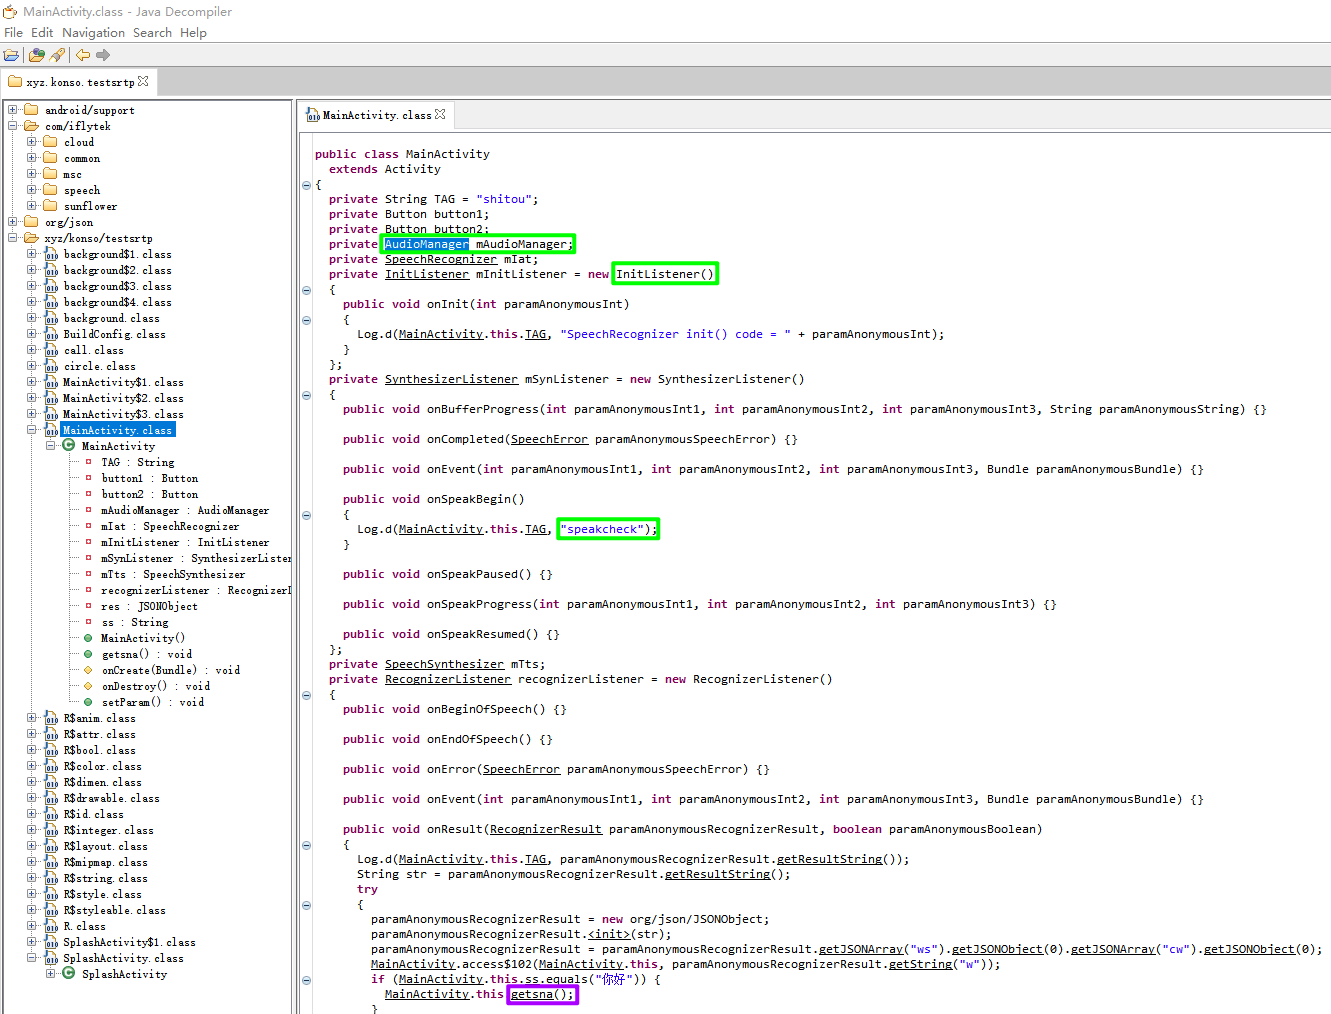1331x1014 pixels.
Task: Click the Java Decompiler coffee cup icon
Action: (x=10, y=11)
